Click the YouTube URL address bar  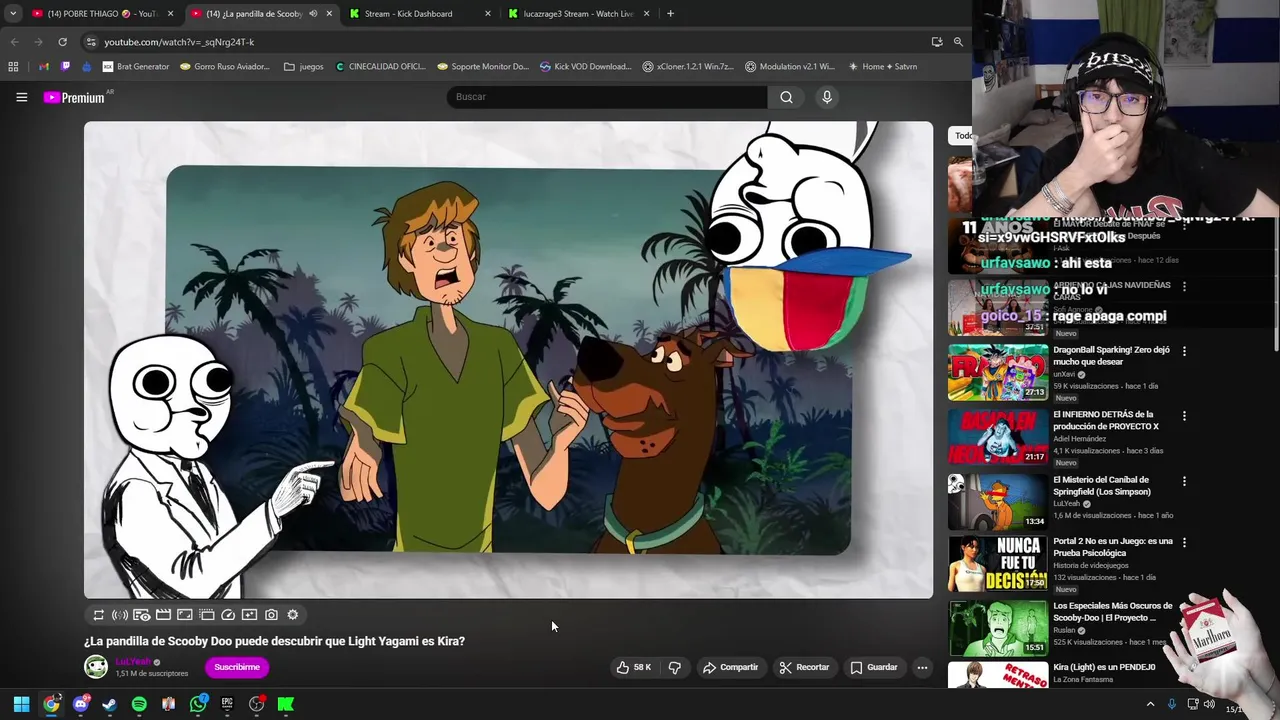coord(510,42)
